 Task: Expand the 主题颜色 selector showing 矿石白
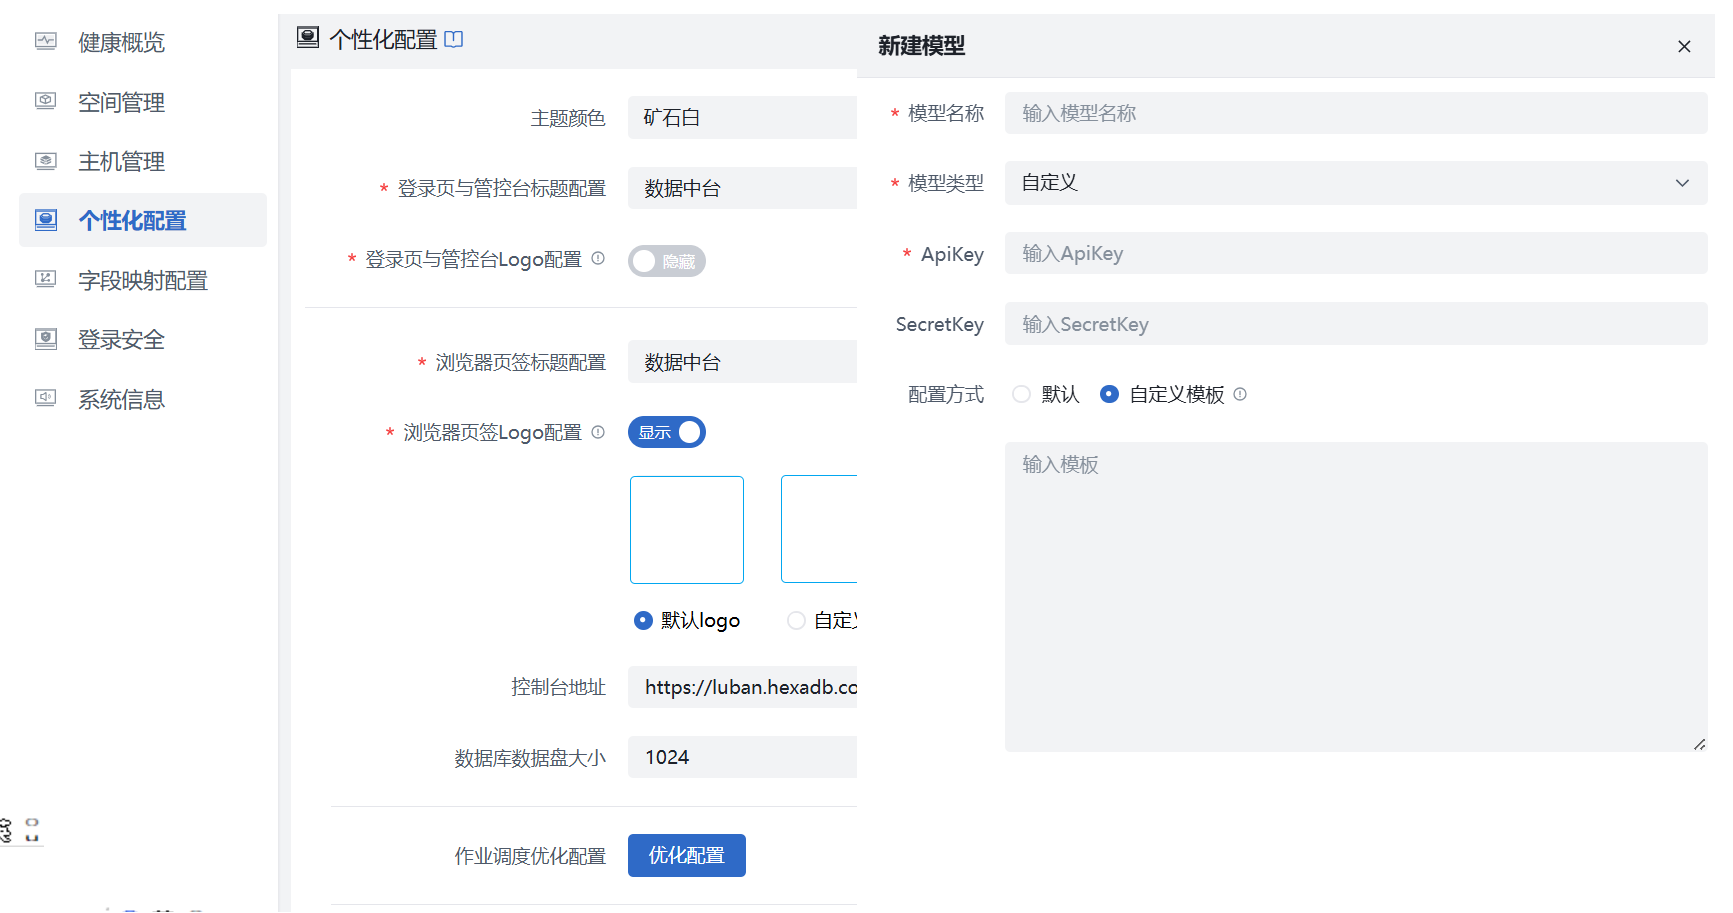(x=742, y=117)
